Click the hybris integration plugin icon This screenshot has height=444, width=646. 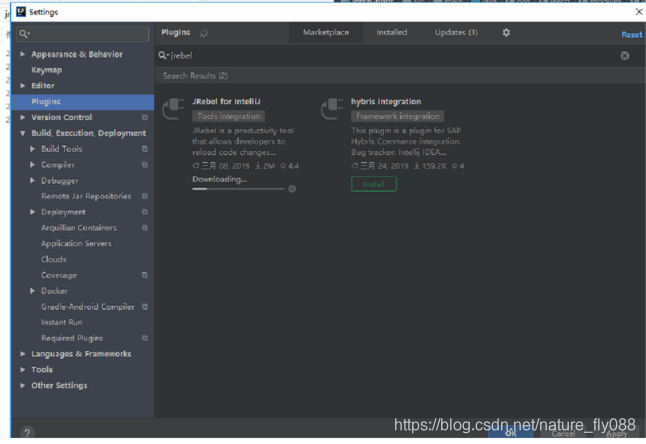point(332,108)
